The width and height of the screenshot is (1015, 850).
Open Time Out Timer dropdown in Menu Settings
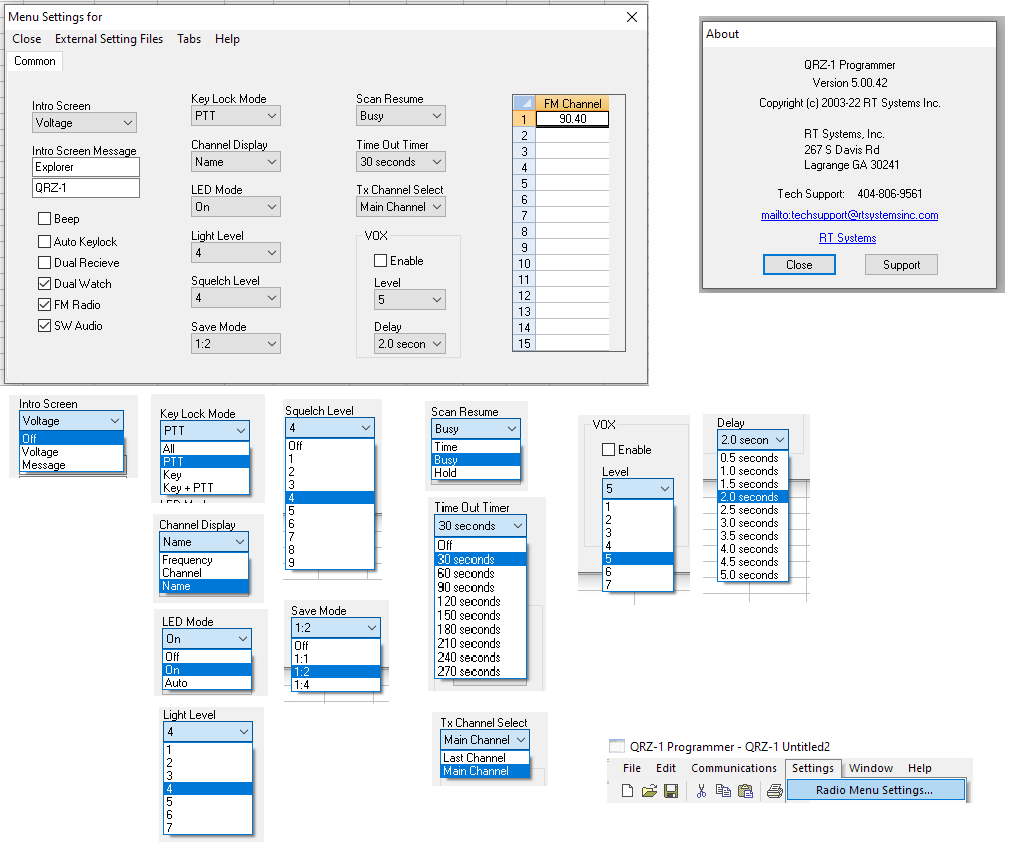pos(401,162)
